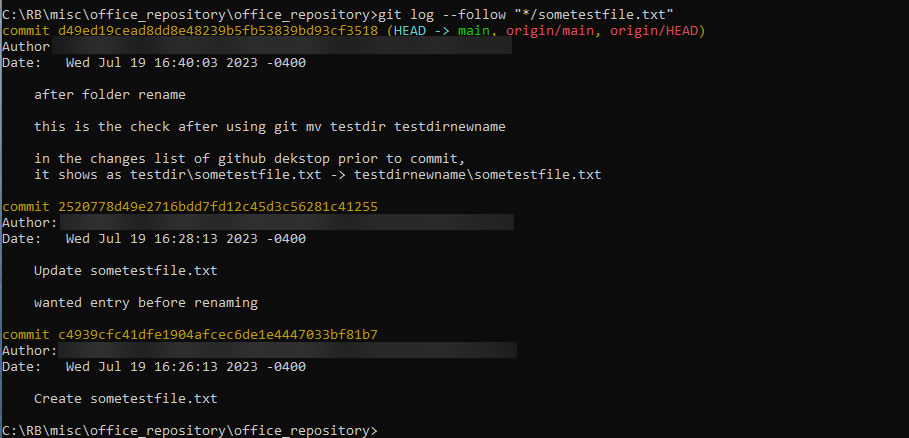Click the commit hash starting with d49ed19
The width and height of the screenshot is (909, 438).
coord(214,31)
